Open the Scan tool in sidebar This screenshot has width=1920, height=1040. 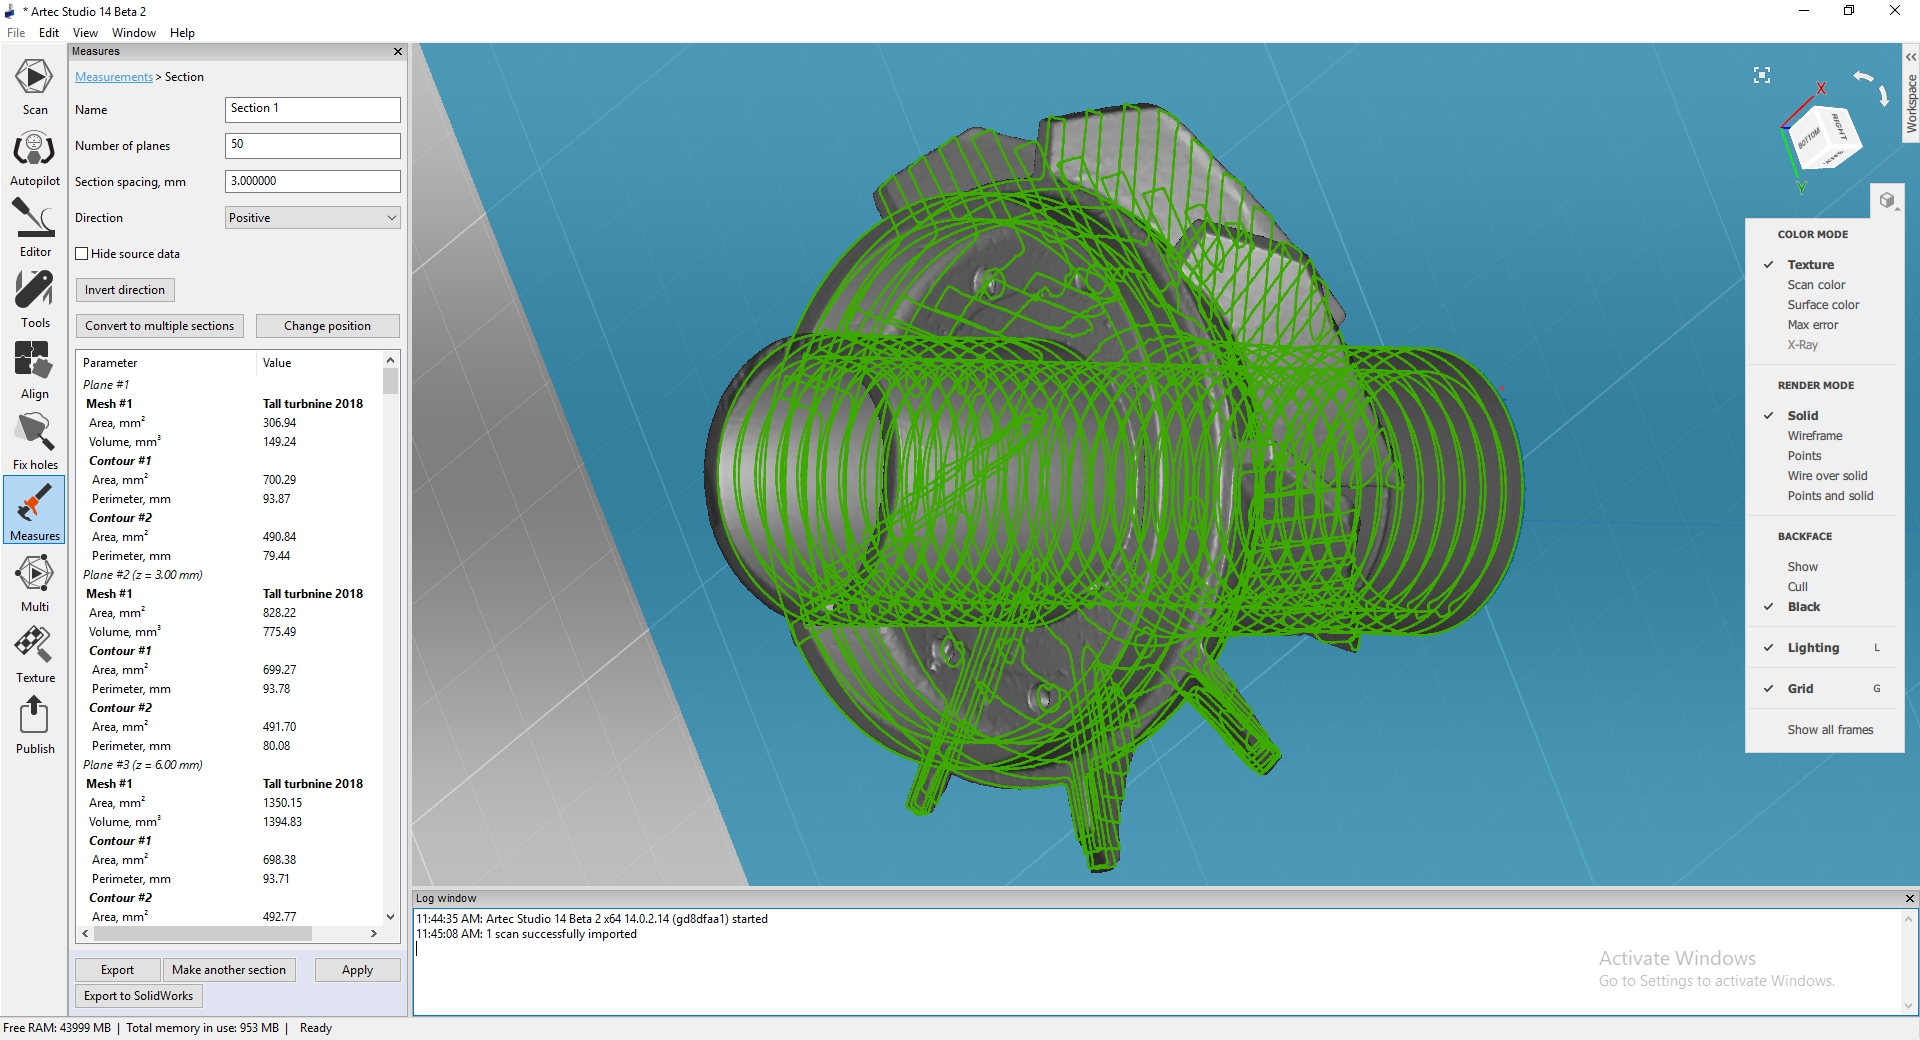click(x=34, y=86)
